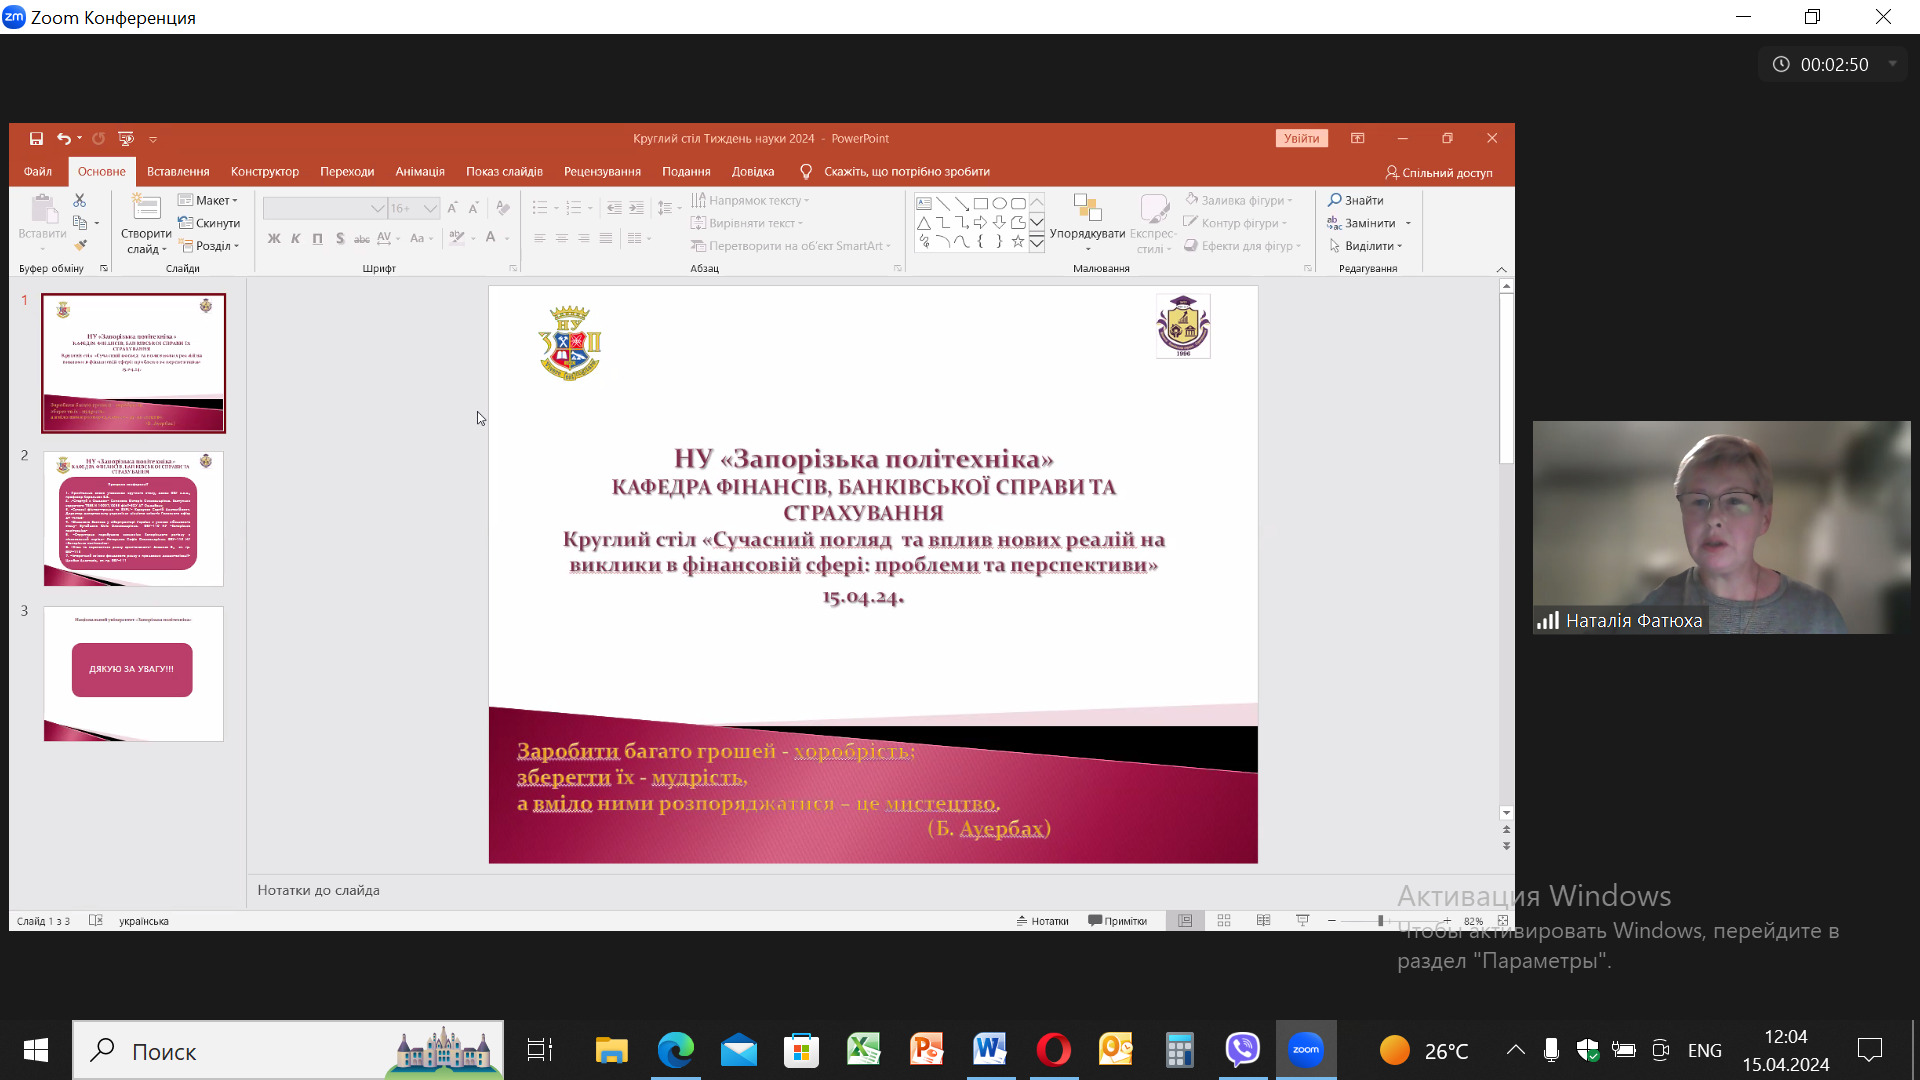Click the Спільний доступ share button

coord(1439,173)
